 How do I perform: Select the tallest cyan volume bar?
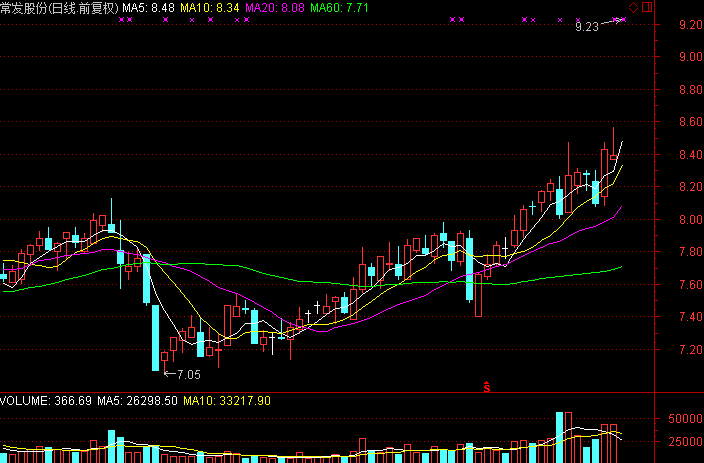click(x=559, y=437)
